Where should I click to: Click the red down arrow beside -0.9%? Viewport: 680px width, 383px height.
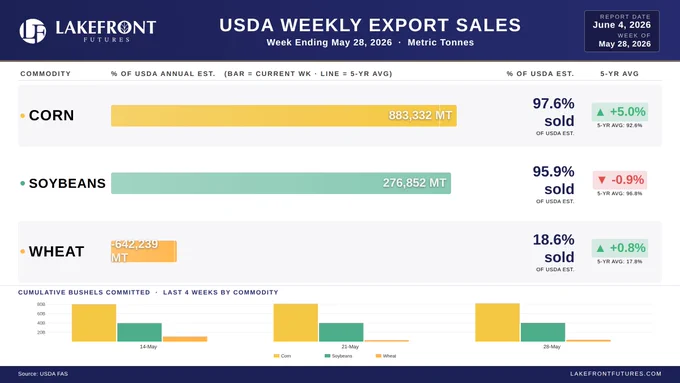(x=602, y=180)
